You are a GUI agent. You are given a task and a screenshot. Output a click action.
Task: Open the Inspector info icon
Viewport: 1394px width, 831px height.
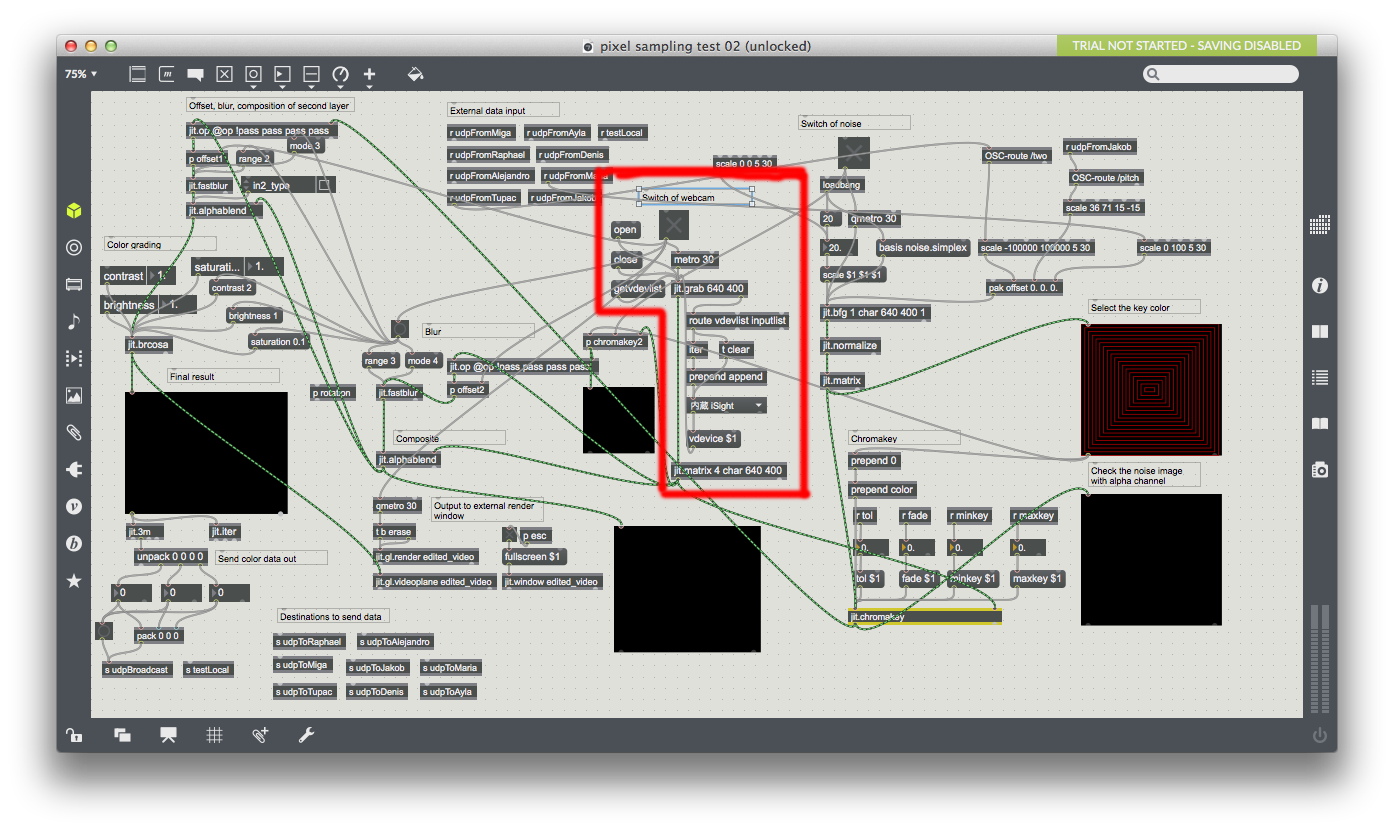(x=1320, y=286)
